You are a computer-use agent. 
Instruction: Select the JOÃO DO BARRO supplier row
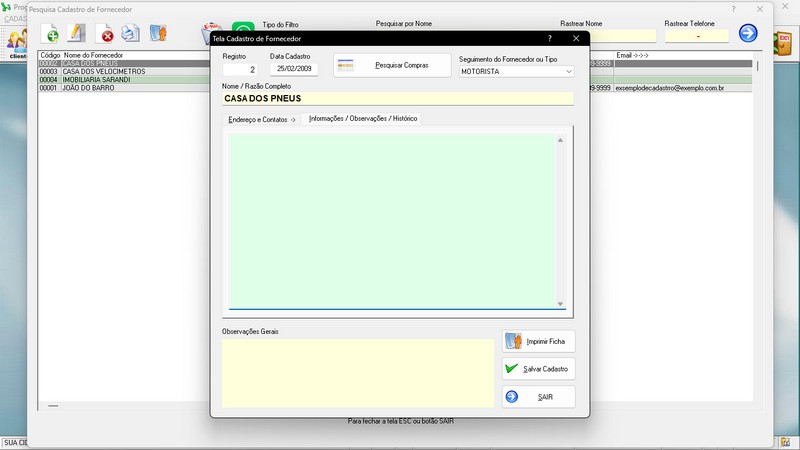[120, 88]
